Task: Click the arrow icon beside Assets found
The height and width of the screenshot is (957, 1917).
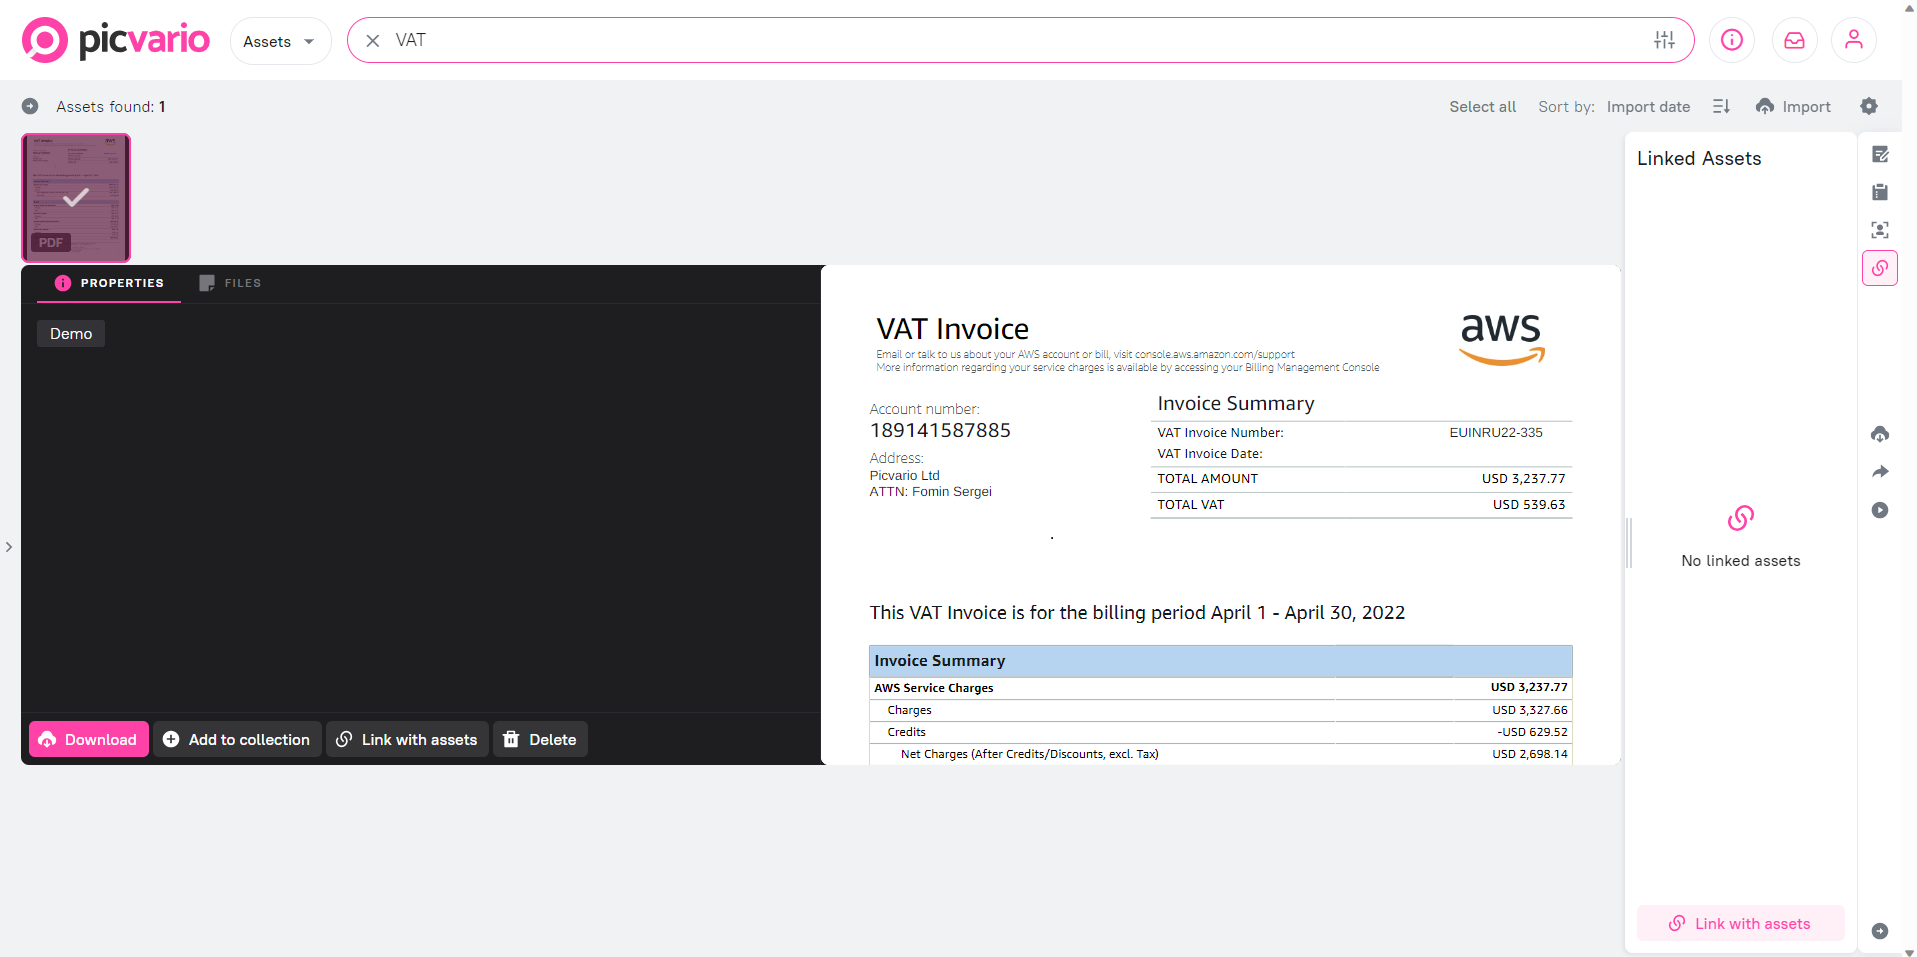Action: [30, 106]
